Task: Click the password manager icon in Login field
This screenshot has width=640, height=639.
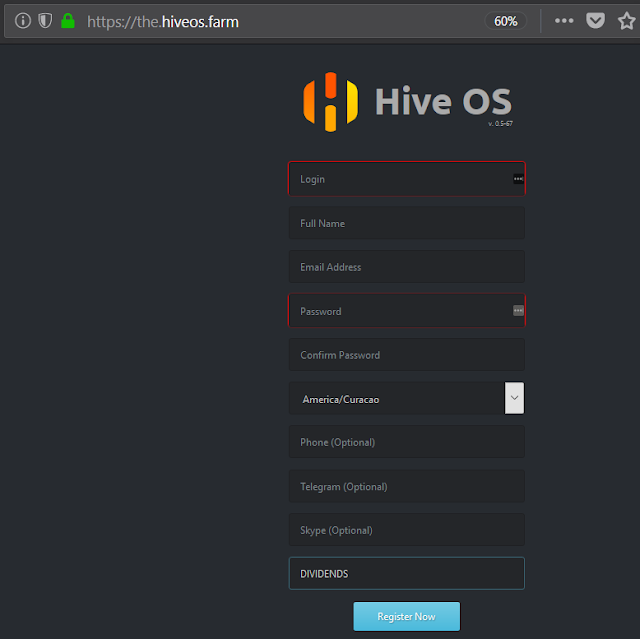Action: point(518,179)
